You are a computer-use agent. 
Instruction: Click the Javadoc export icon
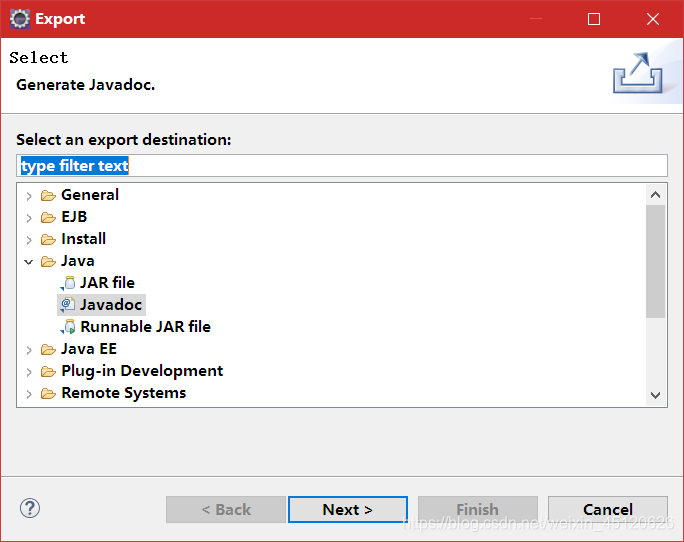[x=68, y=305]
